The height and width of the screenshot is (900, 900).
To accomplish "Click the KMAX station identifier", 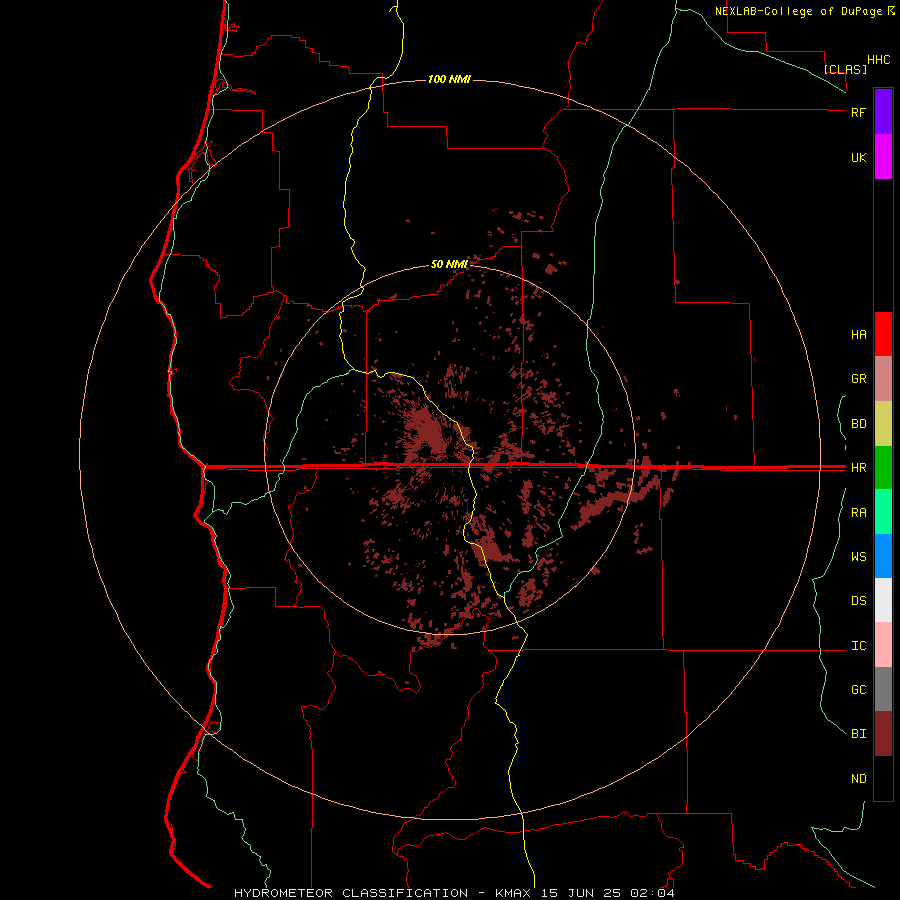I will coord(512,893).
